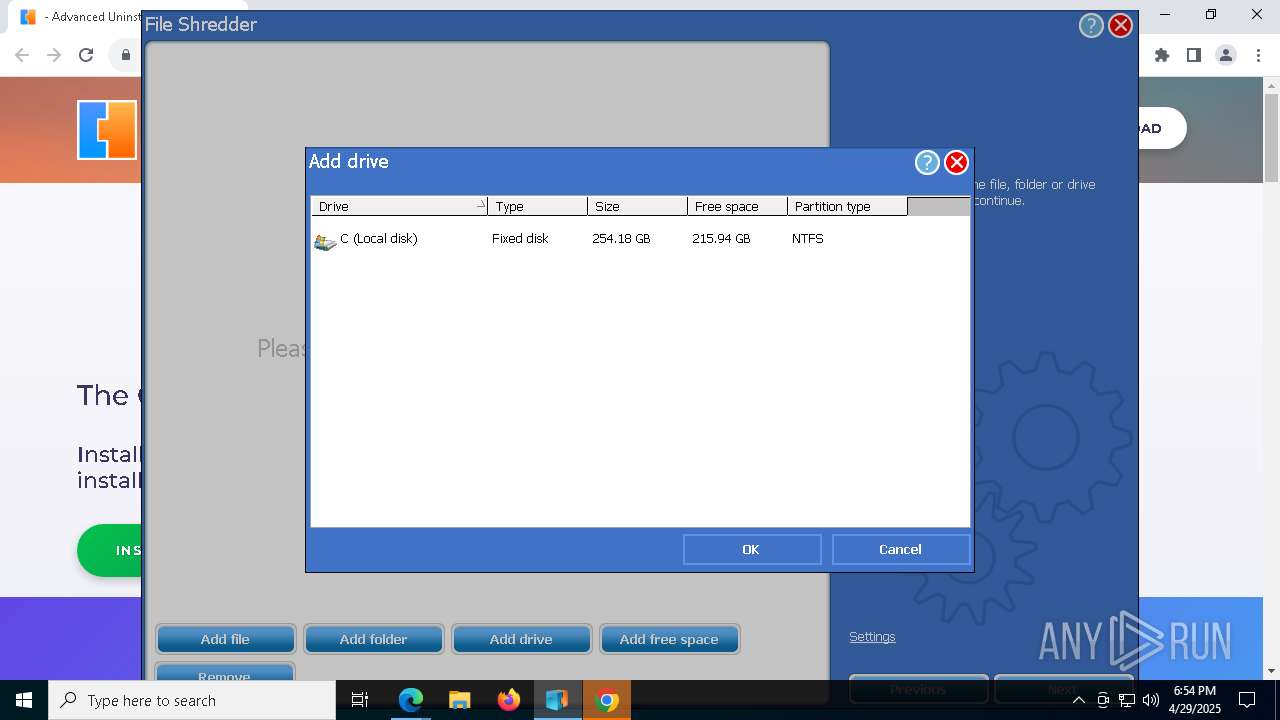1280x720 pixels.
Task: Click the Advanced Uninstaller logo on webpage
Action: click(x=107, y=130)
